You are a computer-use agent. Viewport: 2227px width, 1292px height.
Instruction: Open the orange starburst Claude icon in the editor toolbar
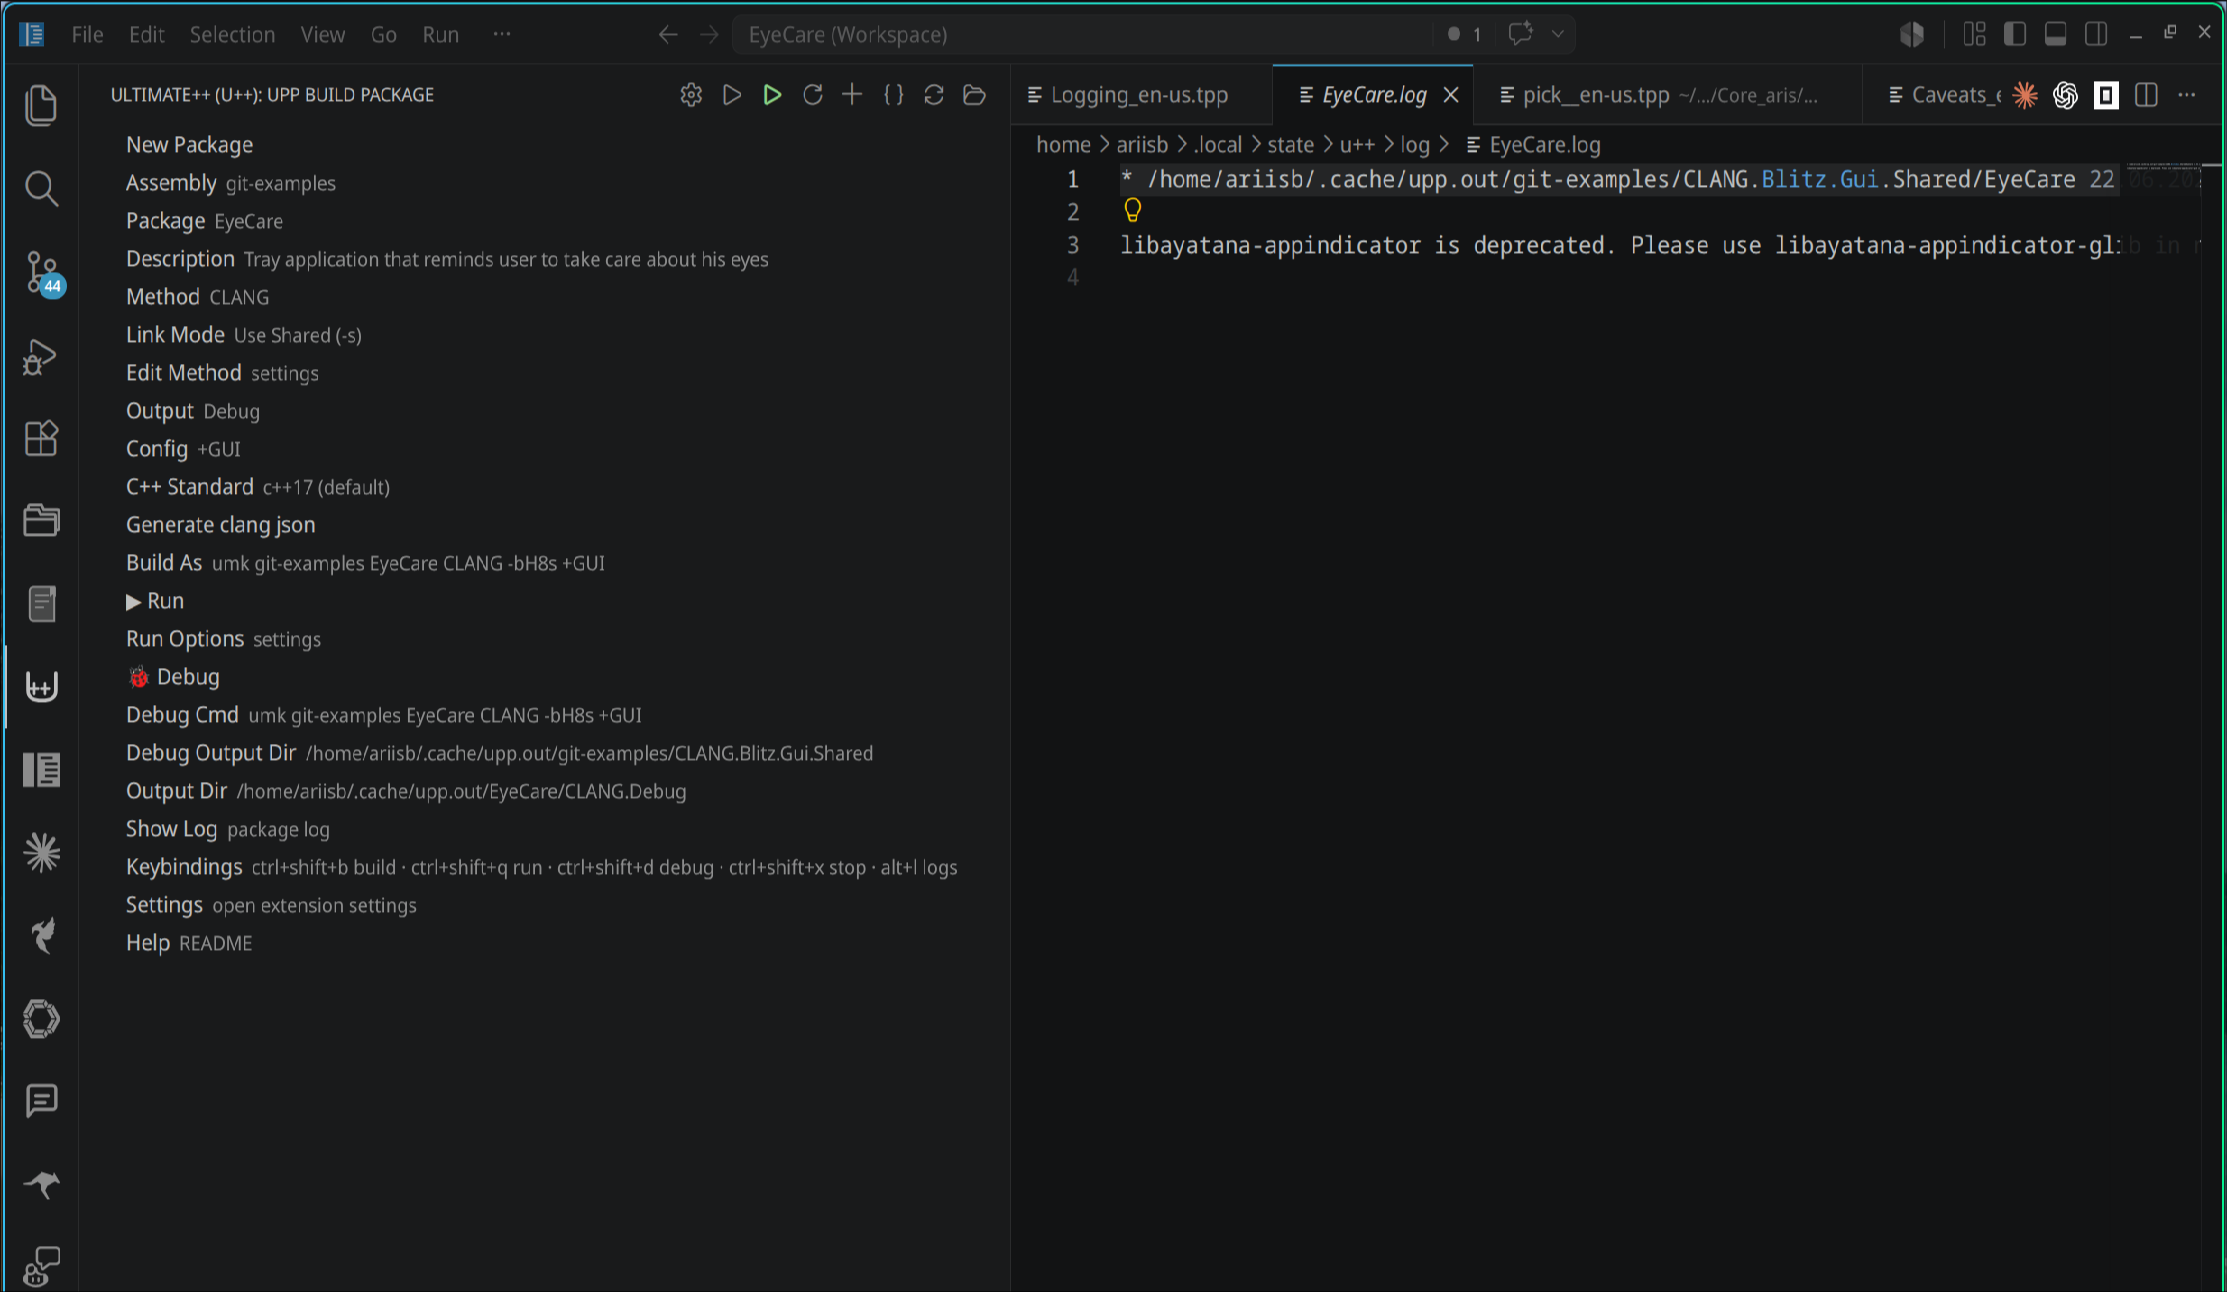pyautogui.click(x=2025, y=95)
